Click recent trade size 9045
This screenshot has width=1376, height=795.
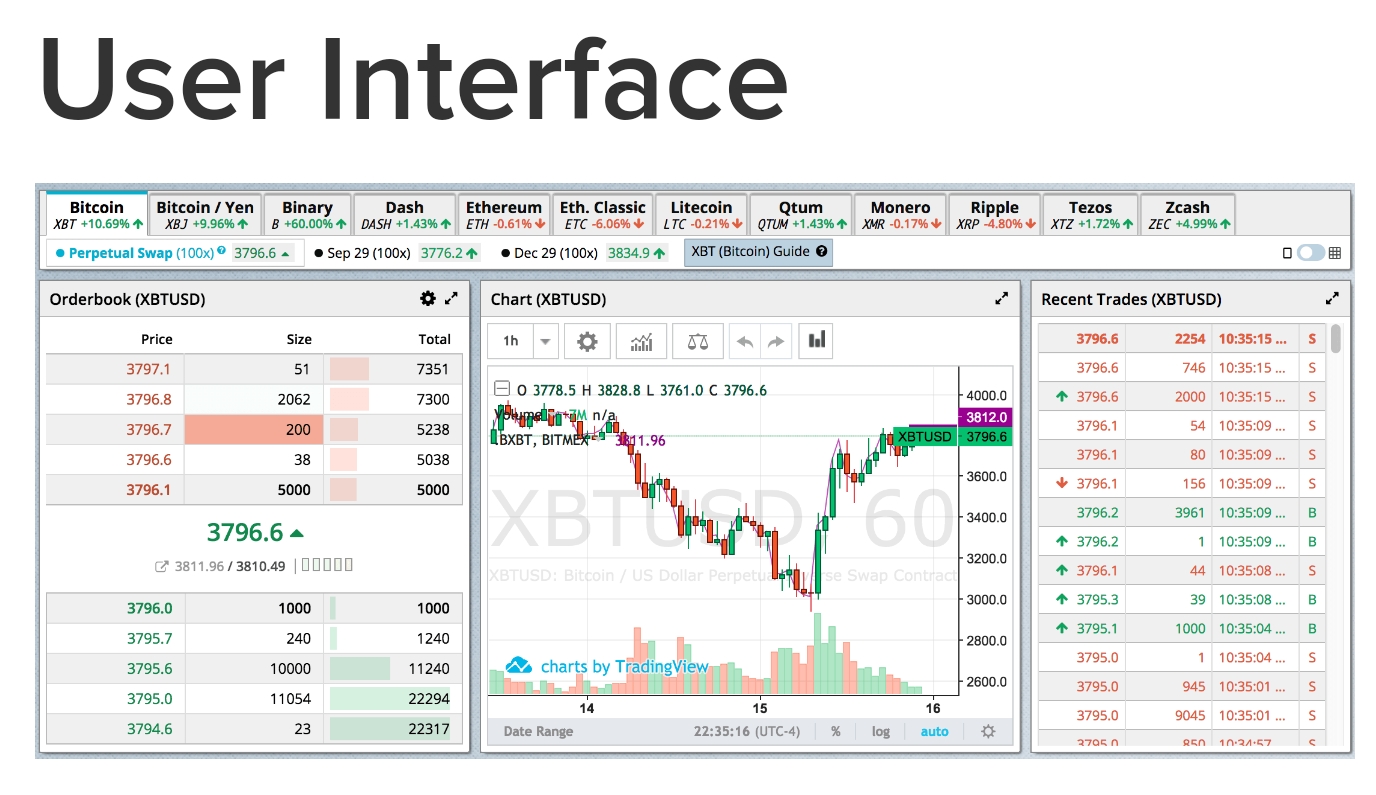[1190, 715]
